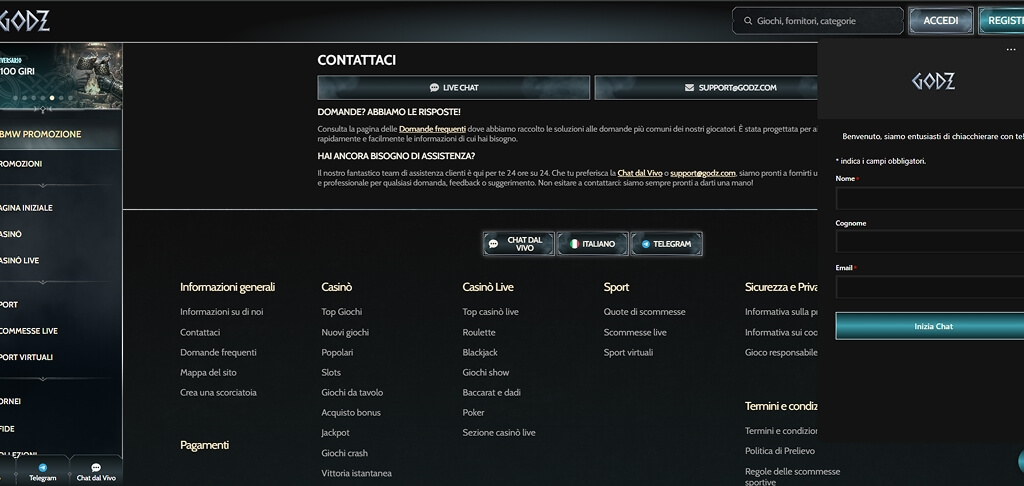Open Regole delle scommesse sportive link

(x=793, y=477)
